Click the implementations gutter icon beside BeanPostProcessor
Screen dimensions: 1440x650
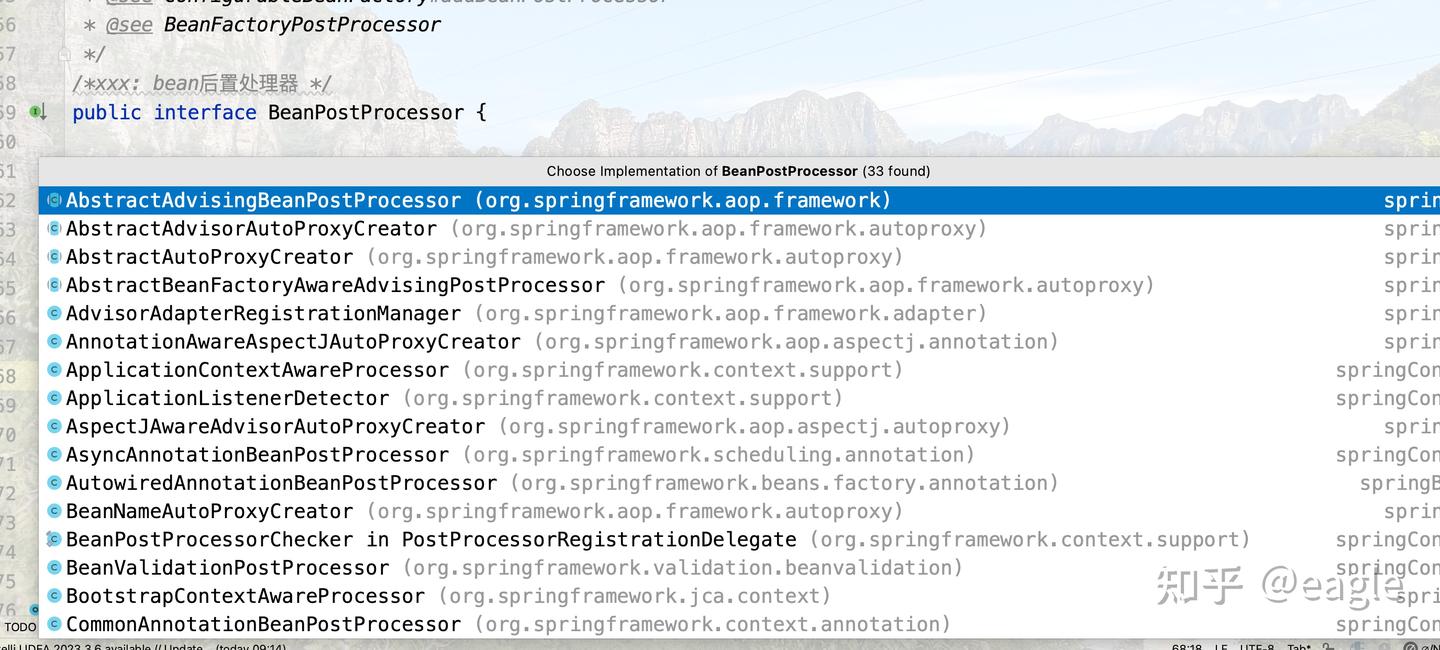click(38, 112)
